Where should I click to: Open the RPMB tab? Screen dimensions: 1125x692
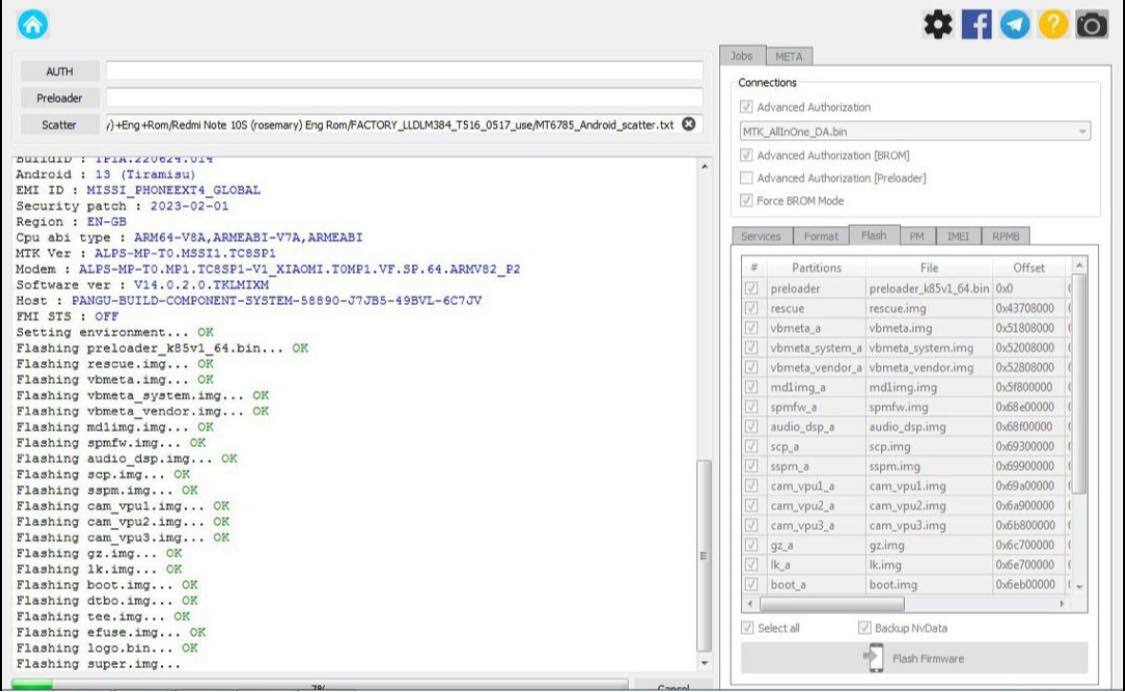[x=1005, y=236]
